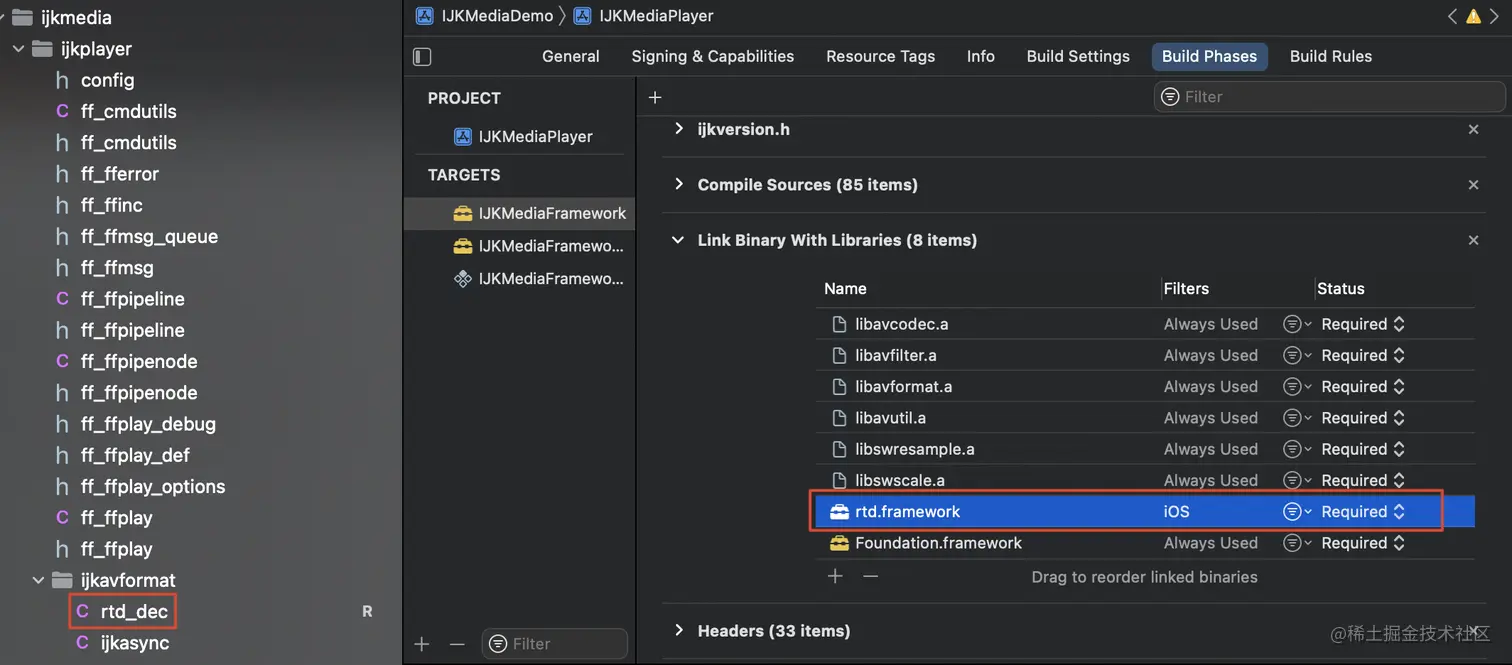Go to previous issue with left chevron

click(1452, 16)
